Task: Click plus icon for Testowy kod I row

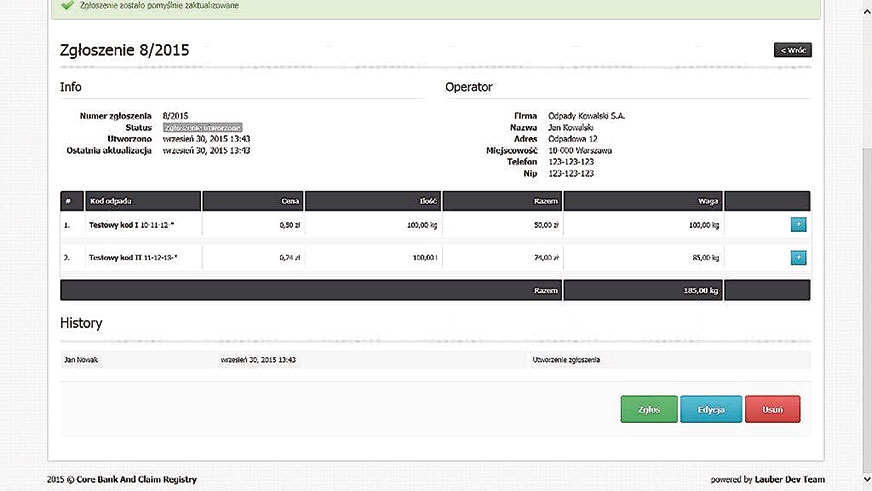Action: (x=798, y=225)
